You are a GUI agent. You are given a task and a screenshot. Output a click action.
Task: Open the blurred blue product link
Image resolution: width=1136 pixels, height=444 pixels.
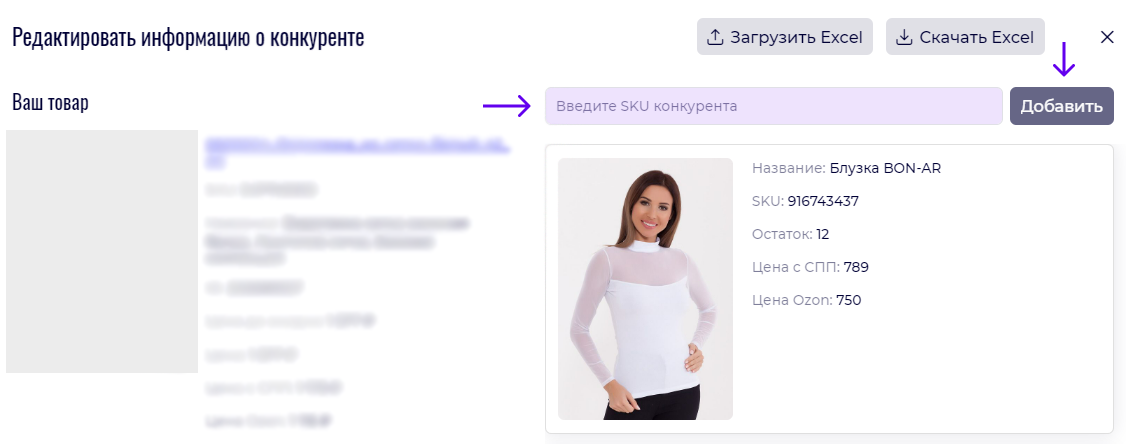point(357,152)
